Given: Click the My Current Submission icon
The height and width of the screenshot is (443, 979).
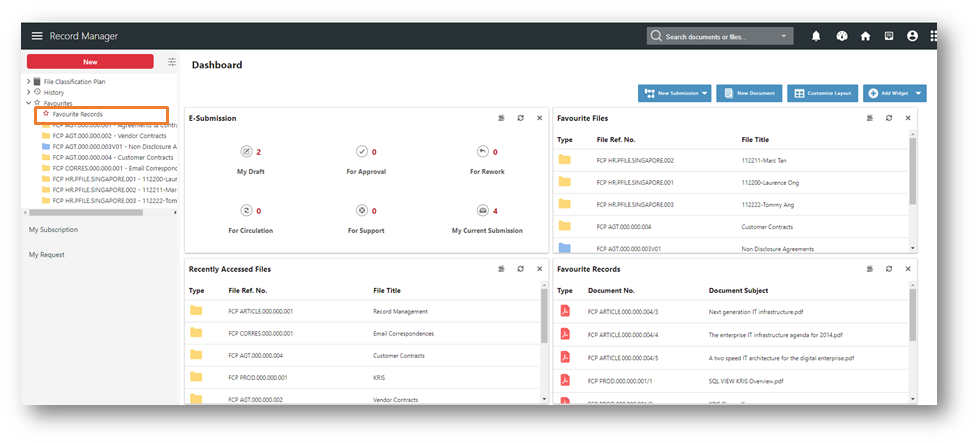Looking at the screenshot, I should pyautogui.click(x=483, y=210).
